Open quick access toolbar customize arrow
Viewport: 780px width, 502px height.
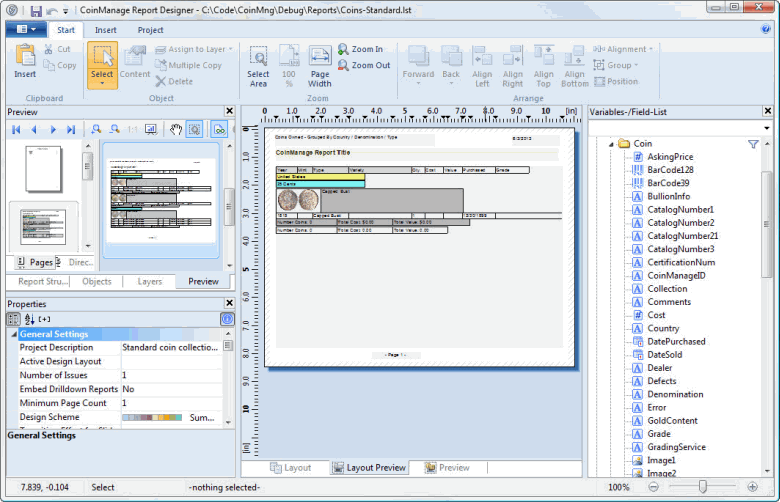point(65,11)
